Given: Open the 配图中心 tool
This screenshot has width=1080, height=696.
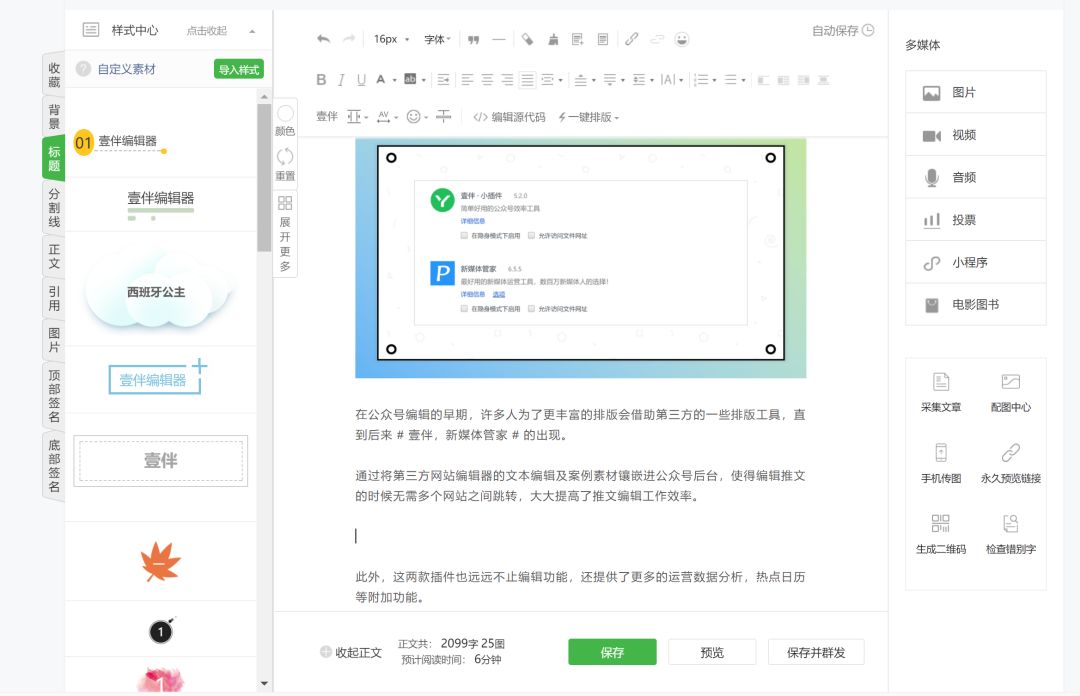Looking at the screenshot, I should 1010,392.
